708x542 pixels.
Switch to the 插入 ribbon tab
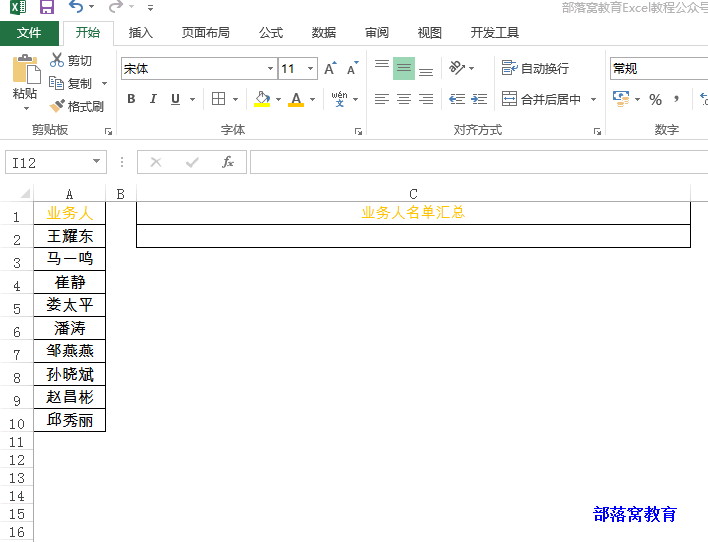coord(141,33)
